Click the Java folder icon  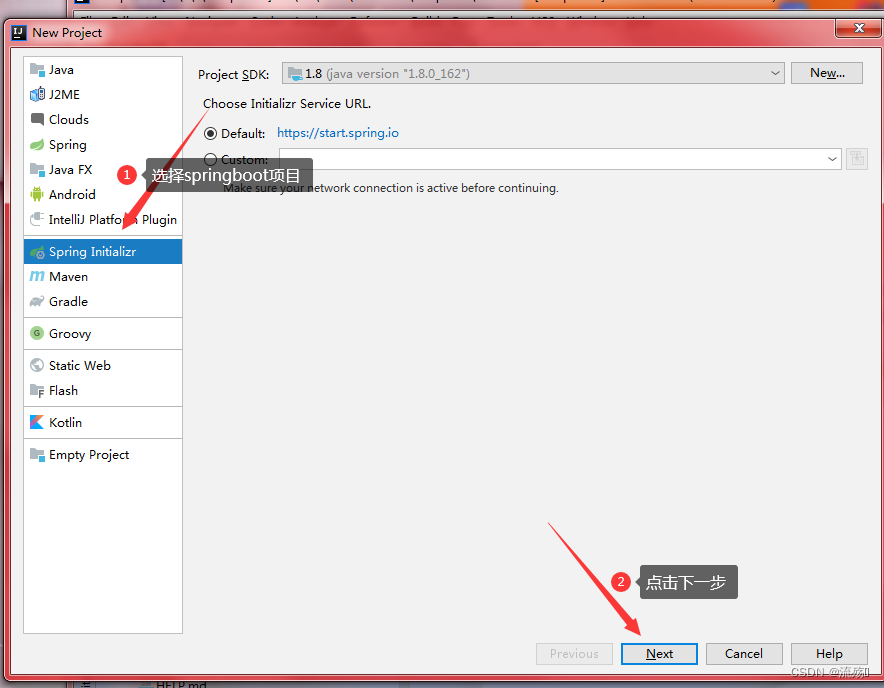37,70
